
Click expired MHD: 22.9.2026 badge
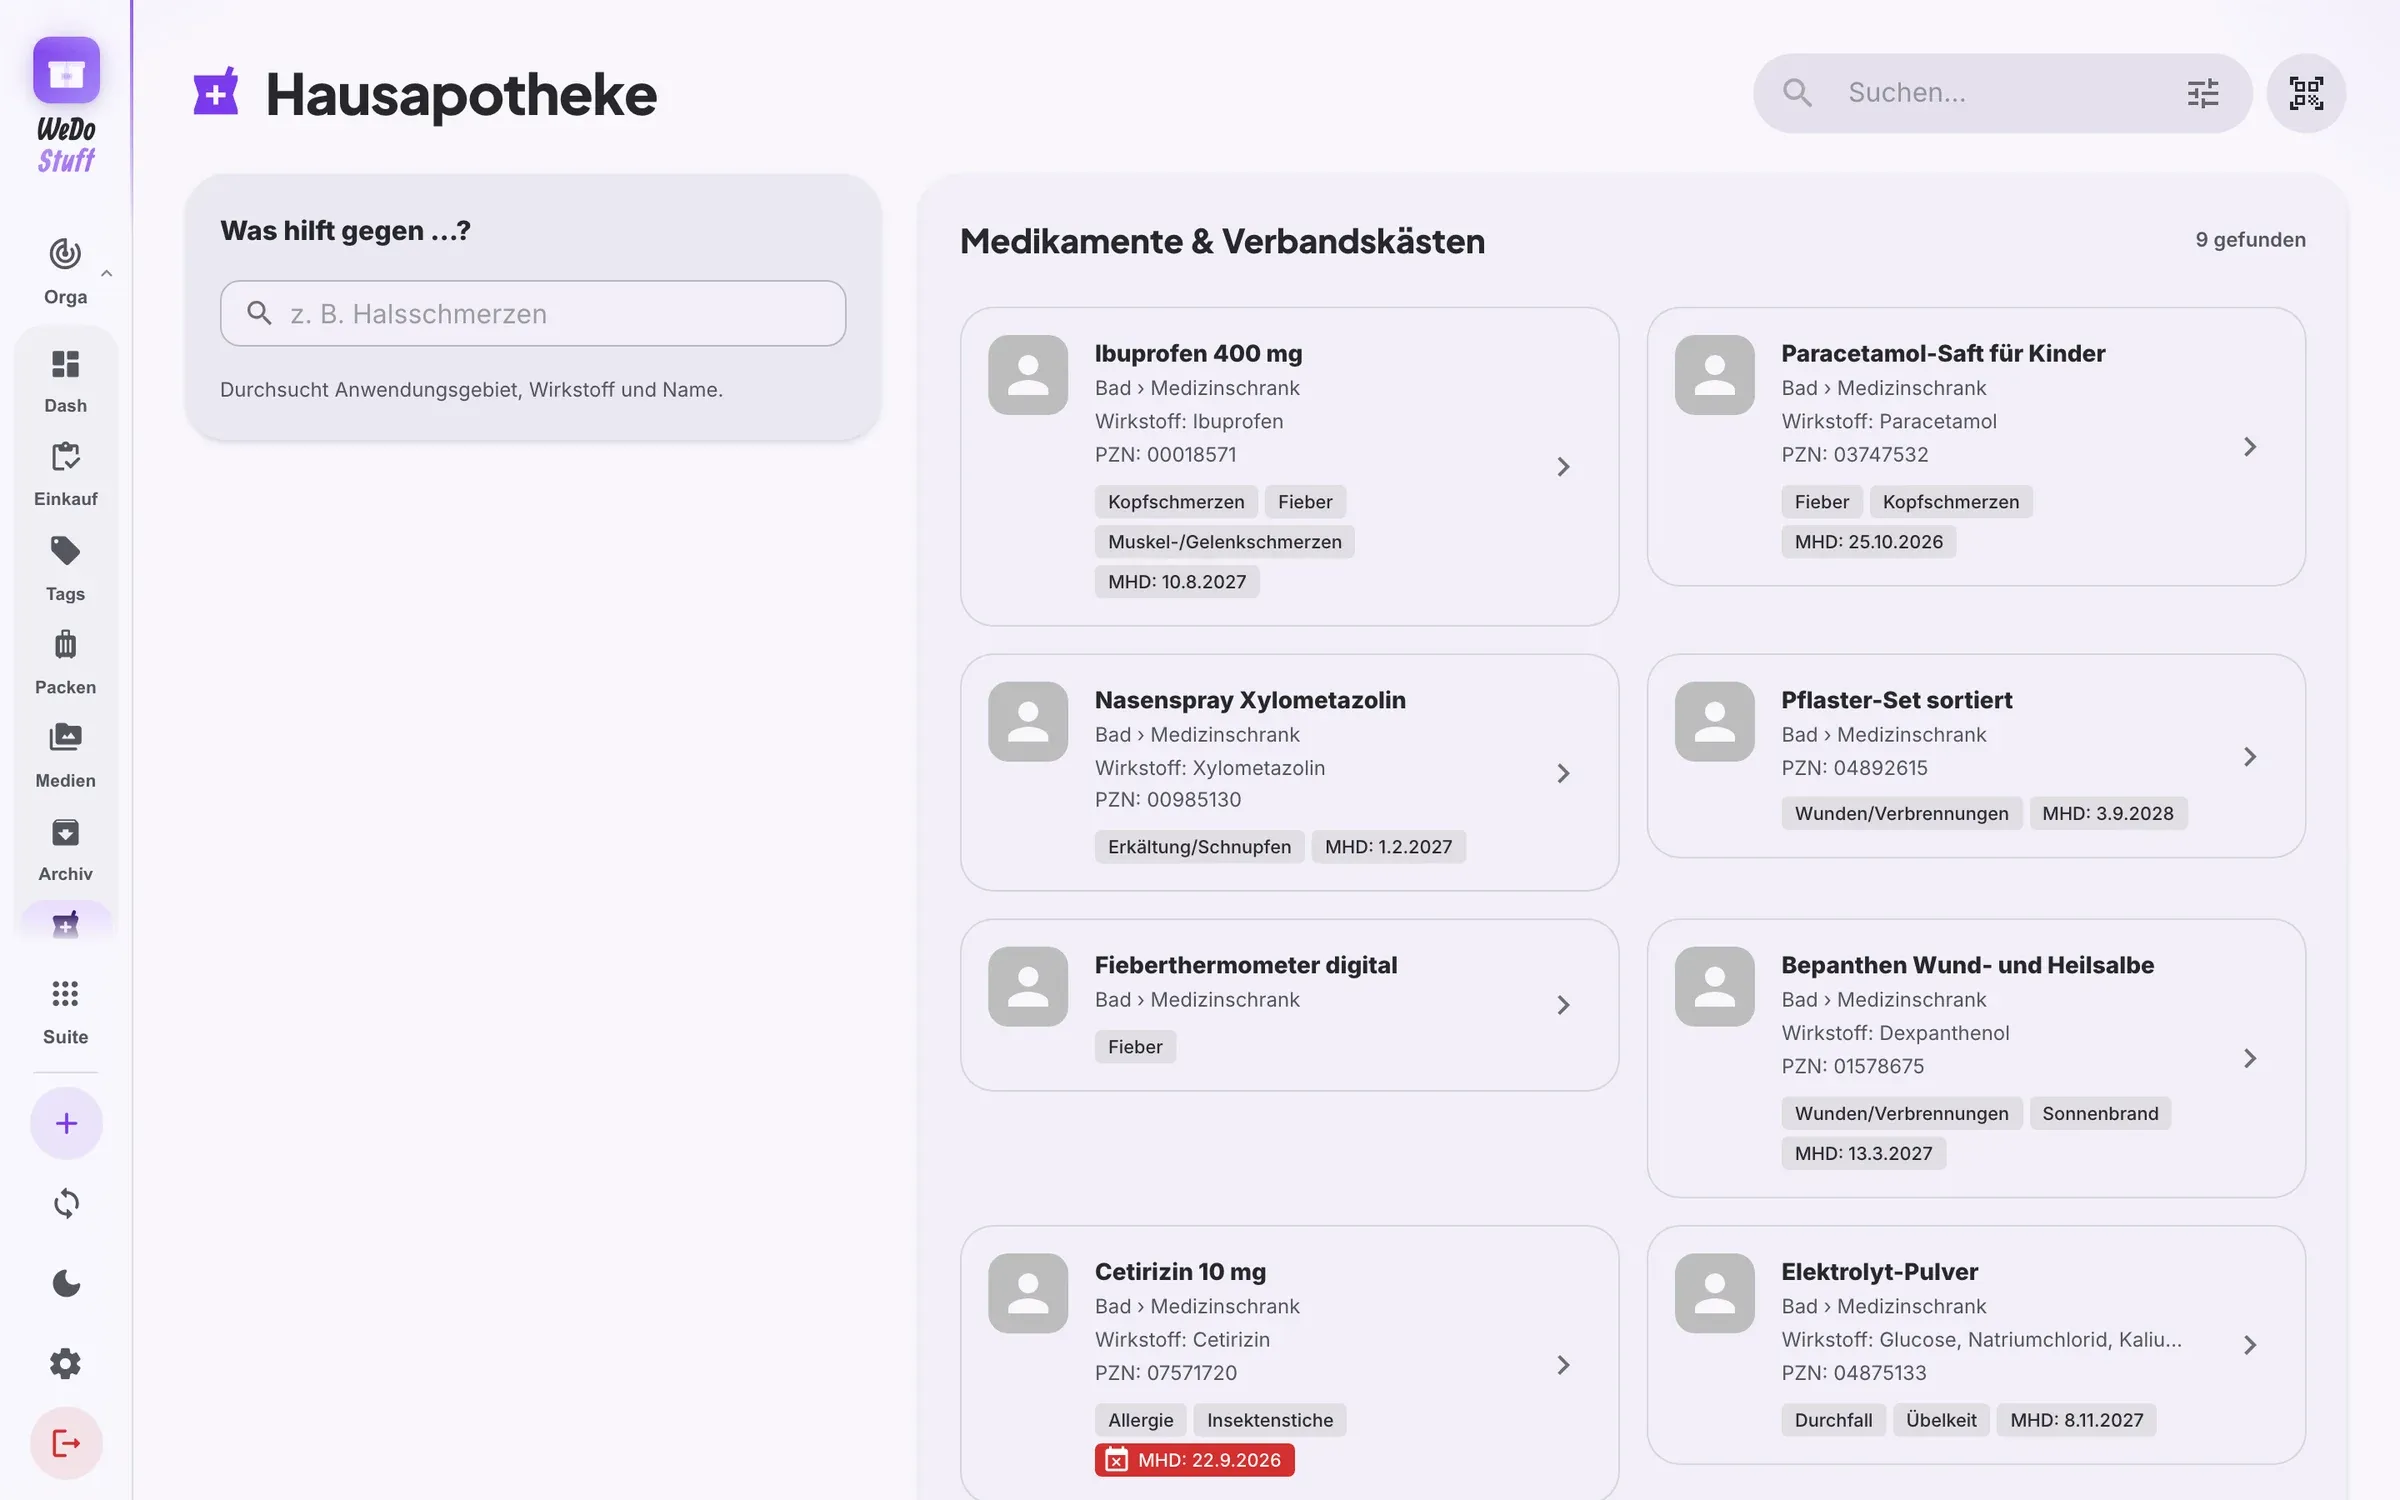pyautogui.click(x=1194, y=1460)
